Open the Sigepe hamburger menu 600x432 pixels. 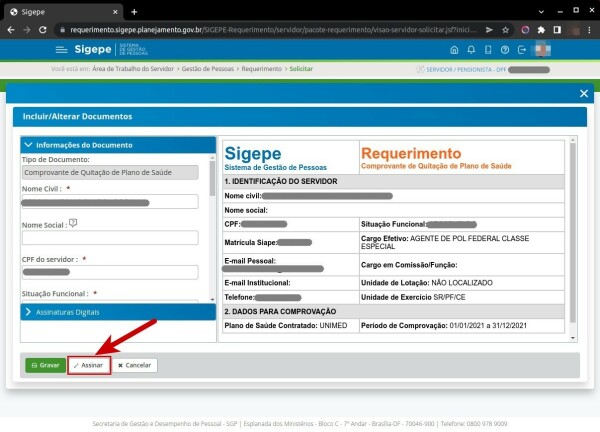tap(61, 50)
